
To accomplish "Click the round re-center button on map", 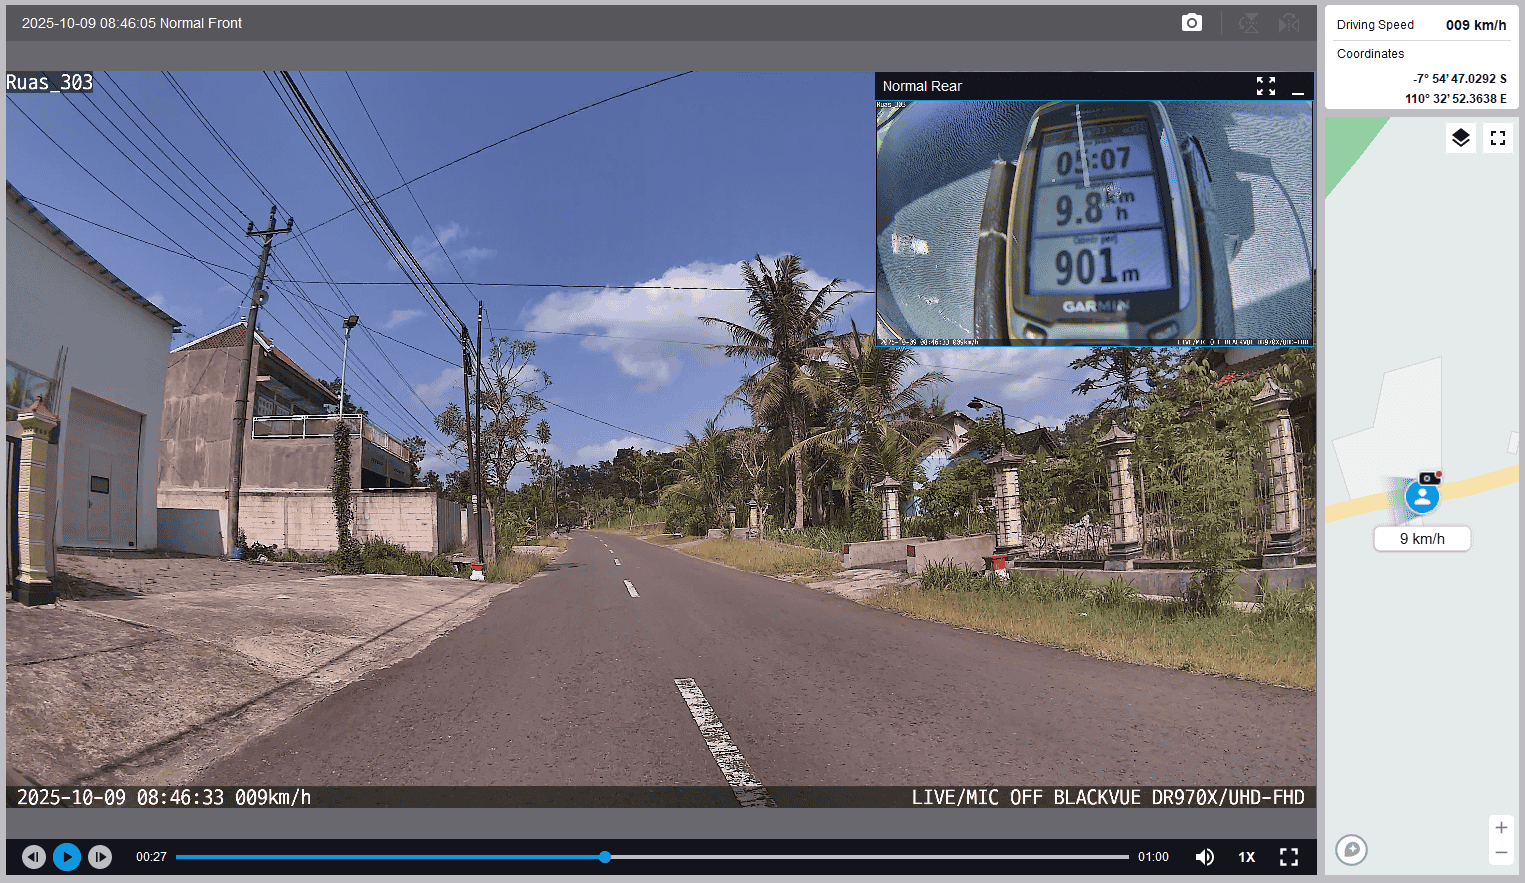I will point(1351,850).
